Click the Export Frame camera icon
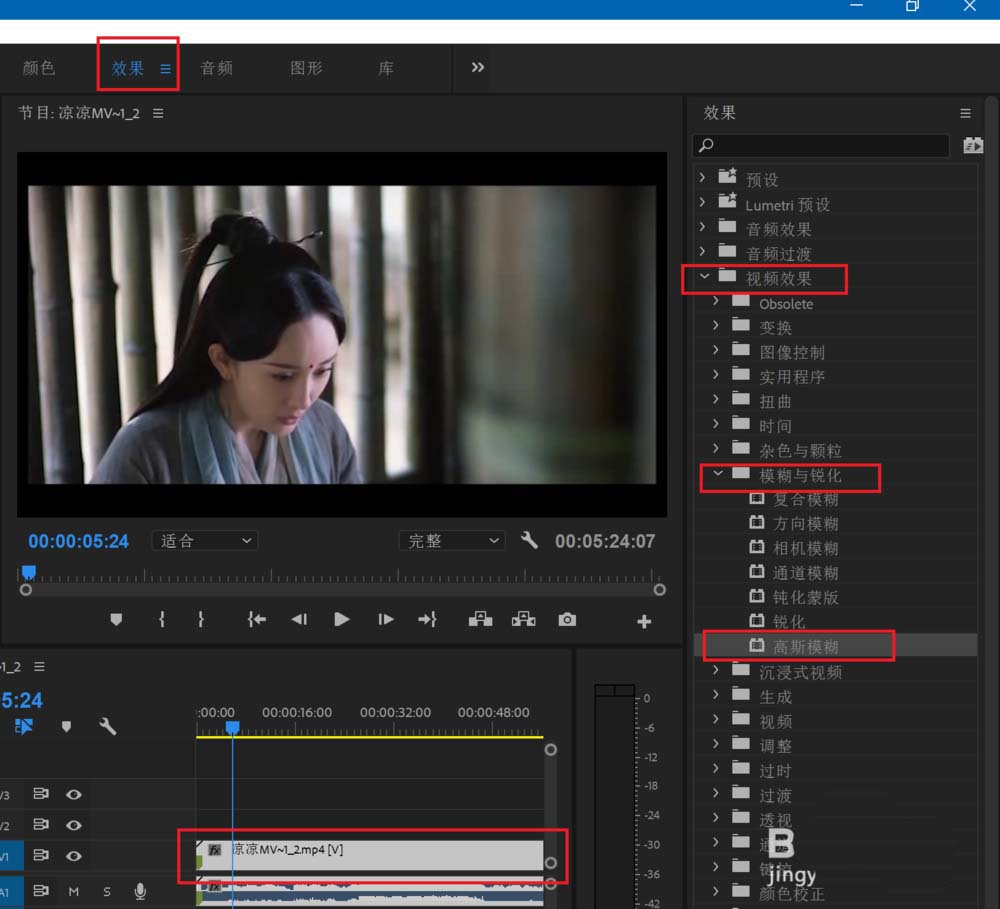Image resolution: width=1000 pixels, height=909 pixels. tap(567, 619)
